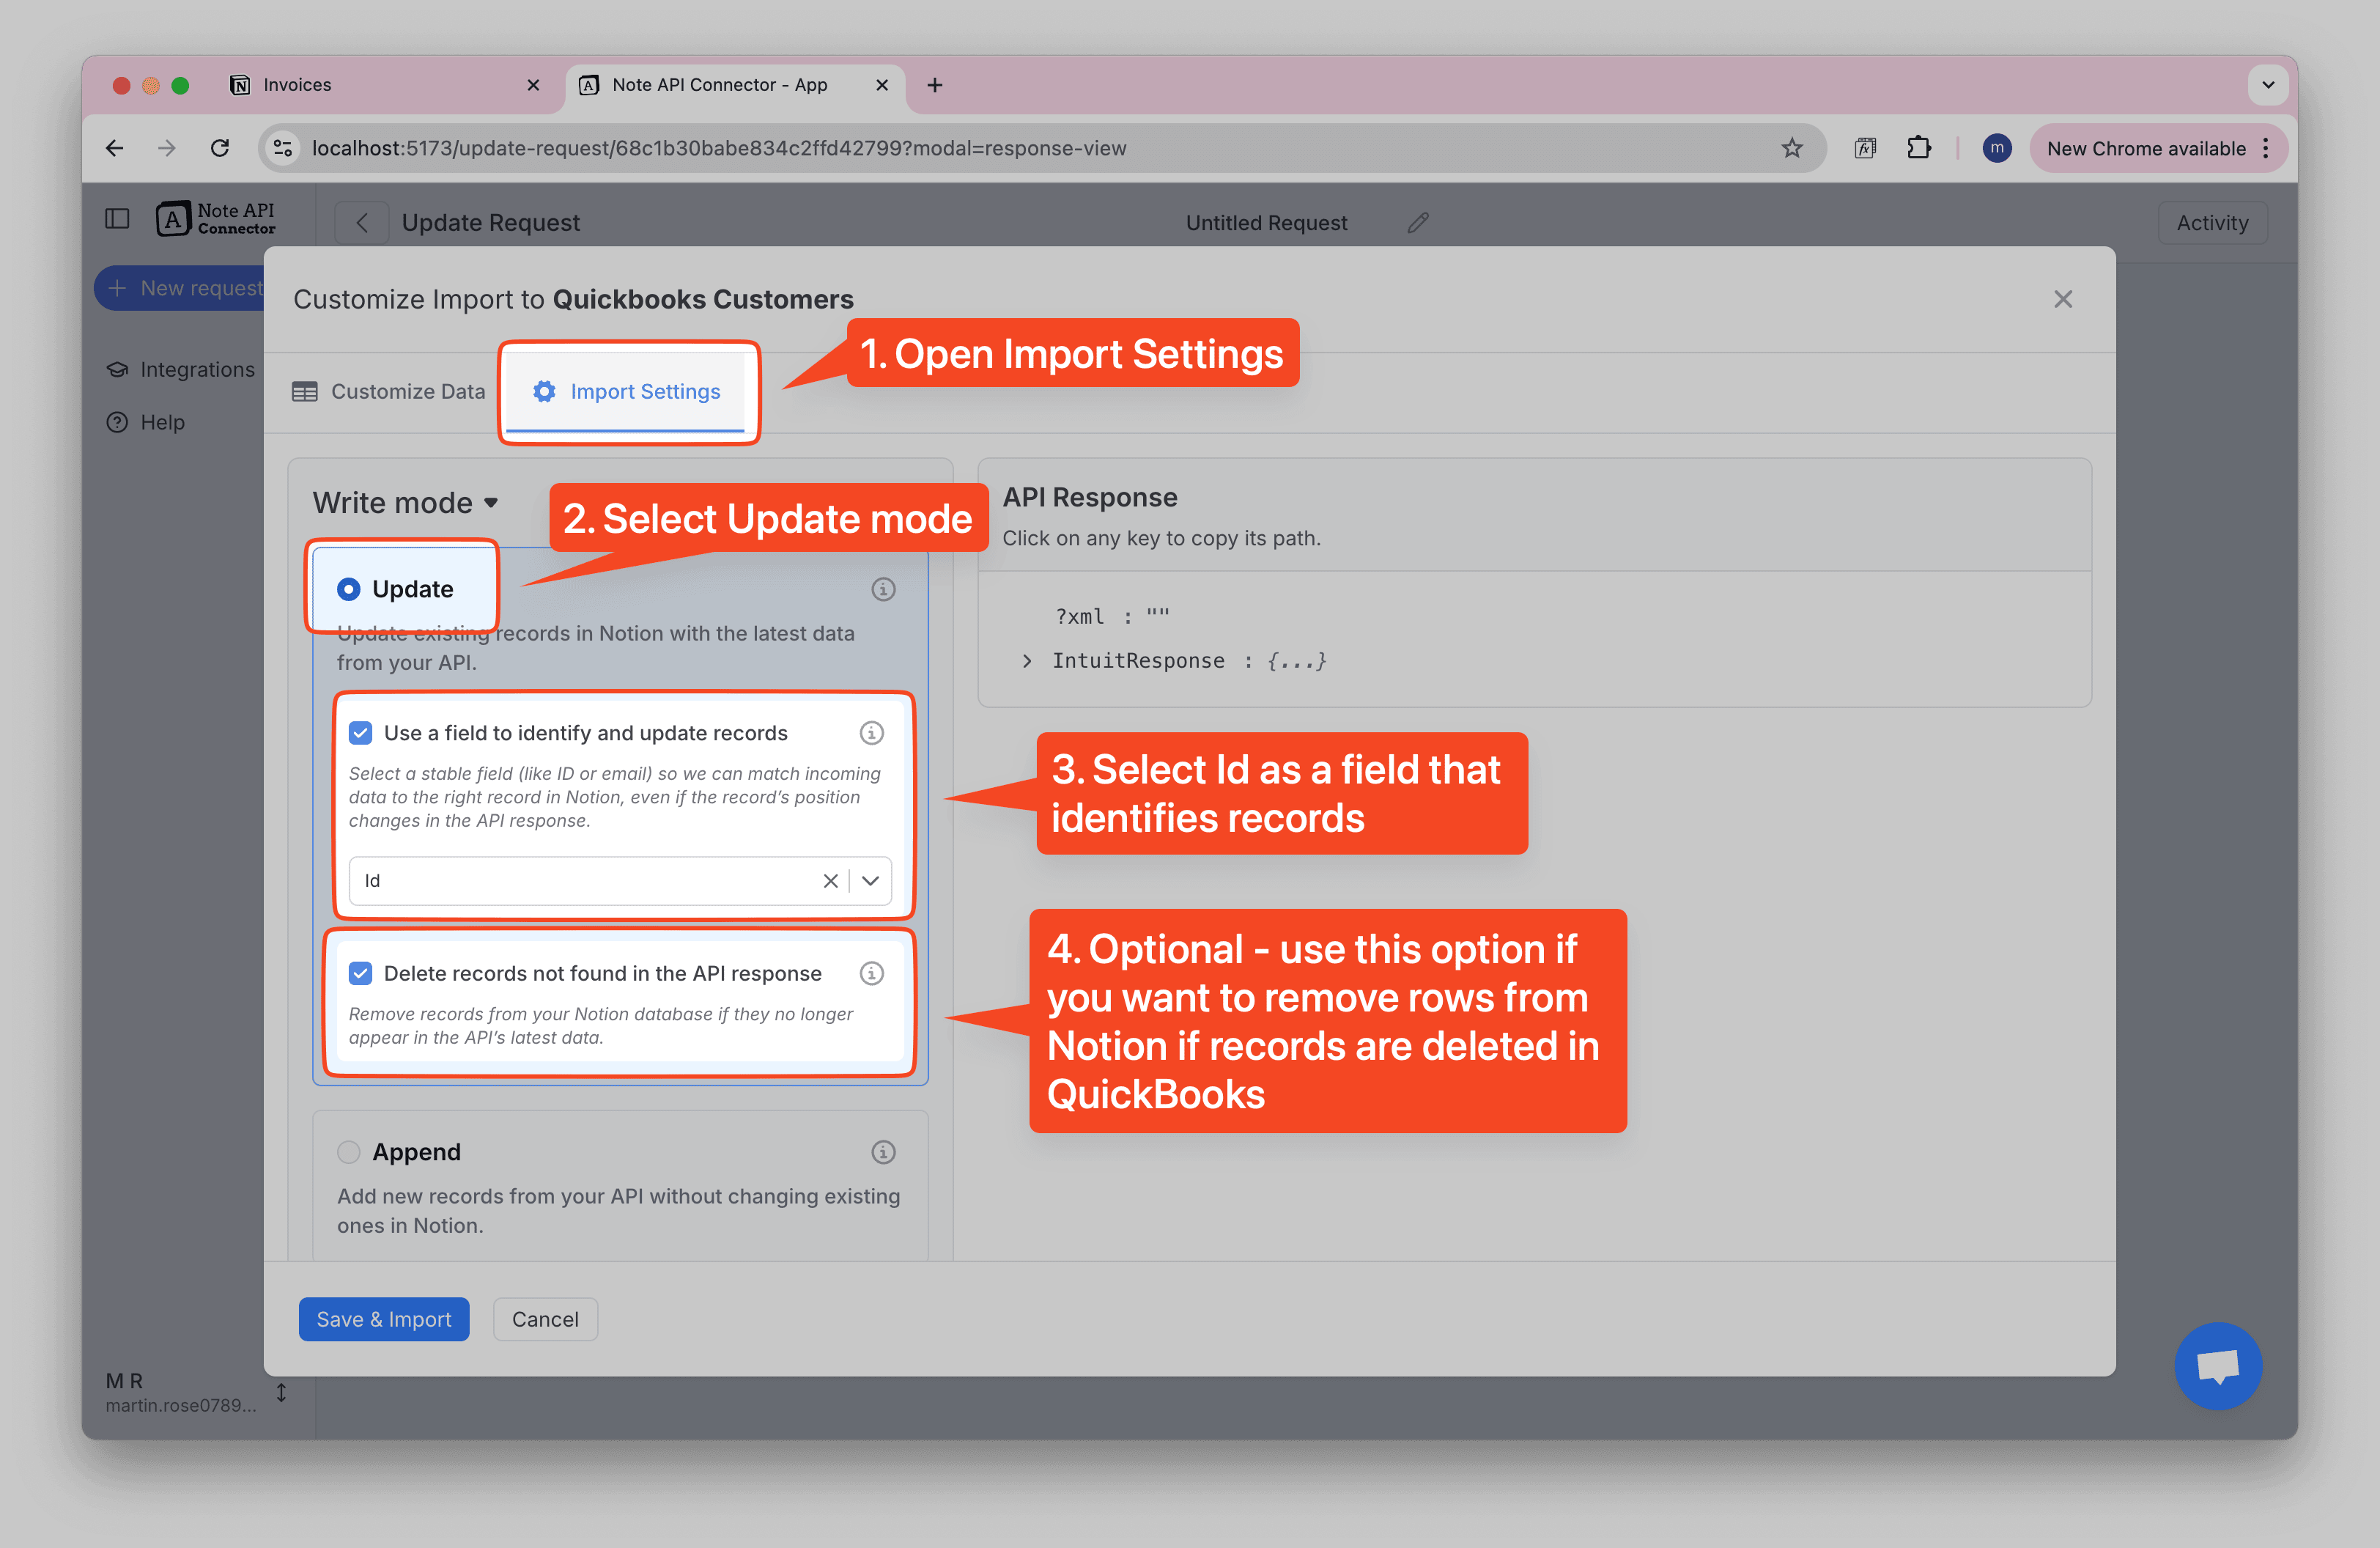The image size is (2380, 1548).
Task: Open the Activity button
Action: 2211,223
